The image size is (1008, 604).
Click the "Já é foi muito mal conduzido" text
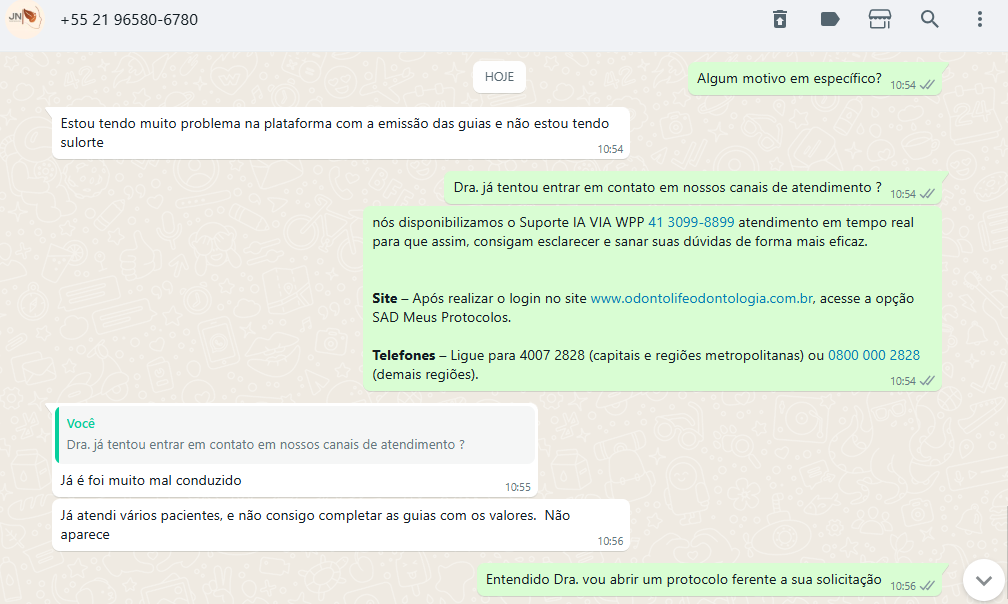click(x=151, y=480)
